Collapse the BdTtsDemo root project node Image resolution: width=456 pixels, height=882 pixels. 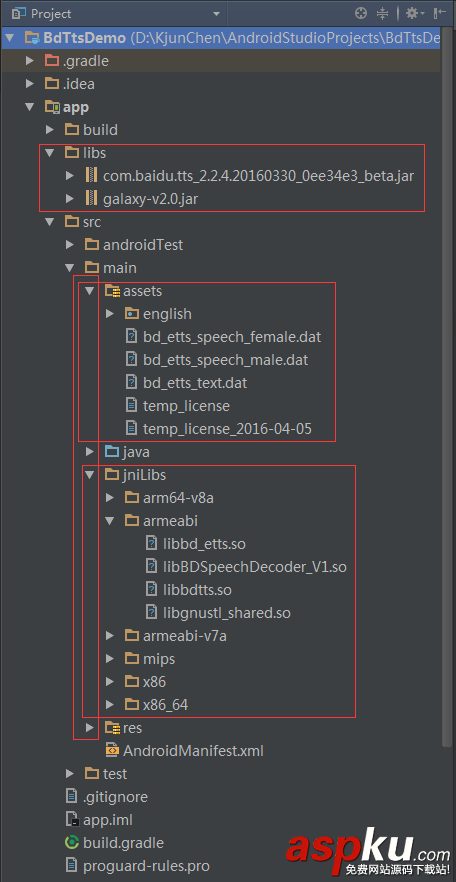click(x=10, y=38)
